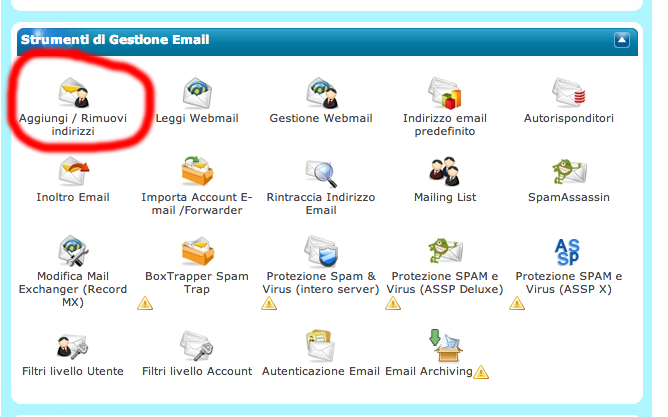Open the Inoltro Email icon
The width and height of the screenshot is (668, 417).
pos(73,172)
